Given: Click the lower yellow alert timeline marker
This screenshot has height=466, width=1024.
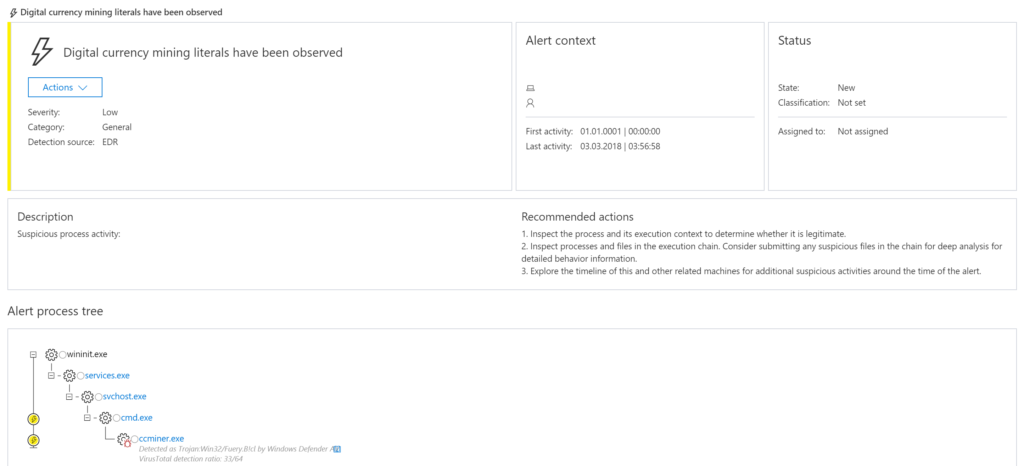Looking at the screenshot, I should pos(33,441).
